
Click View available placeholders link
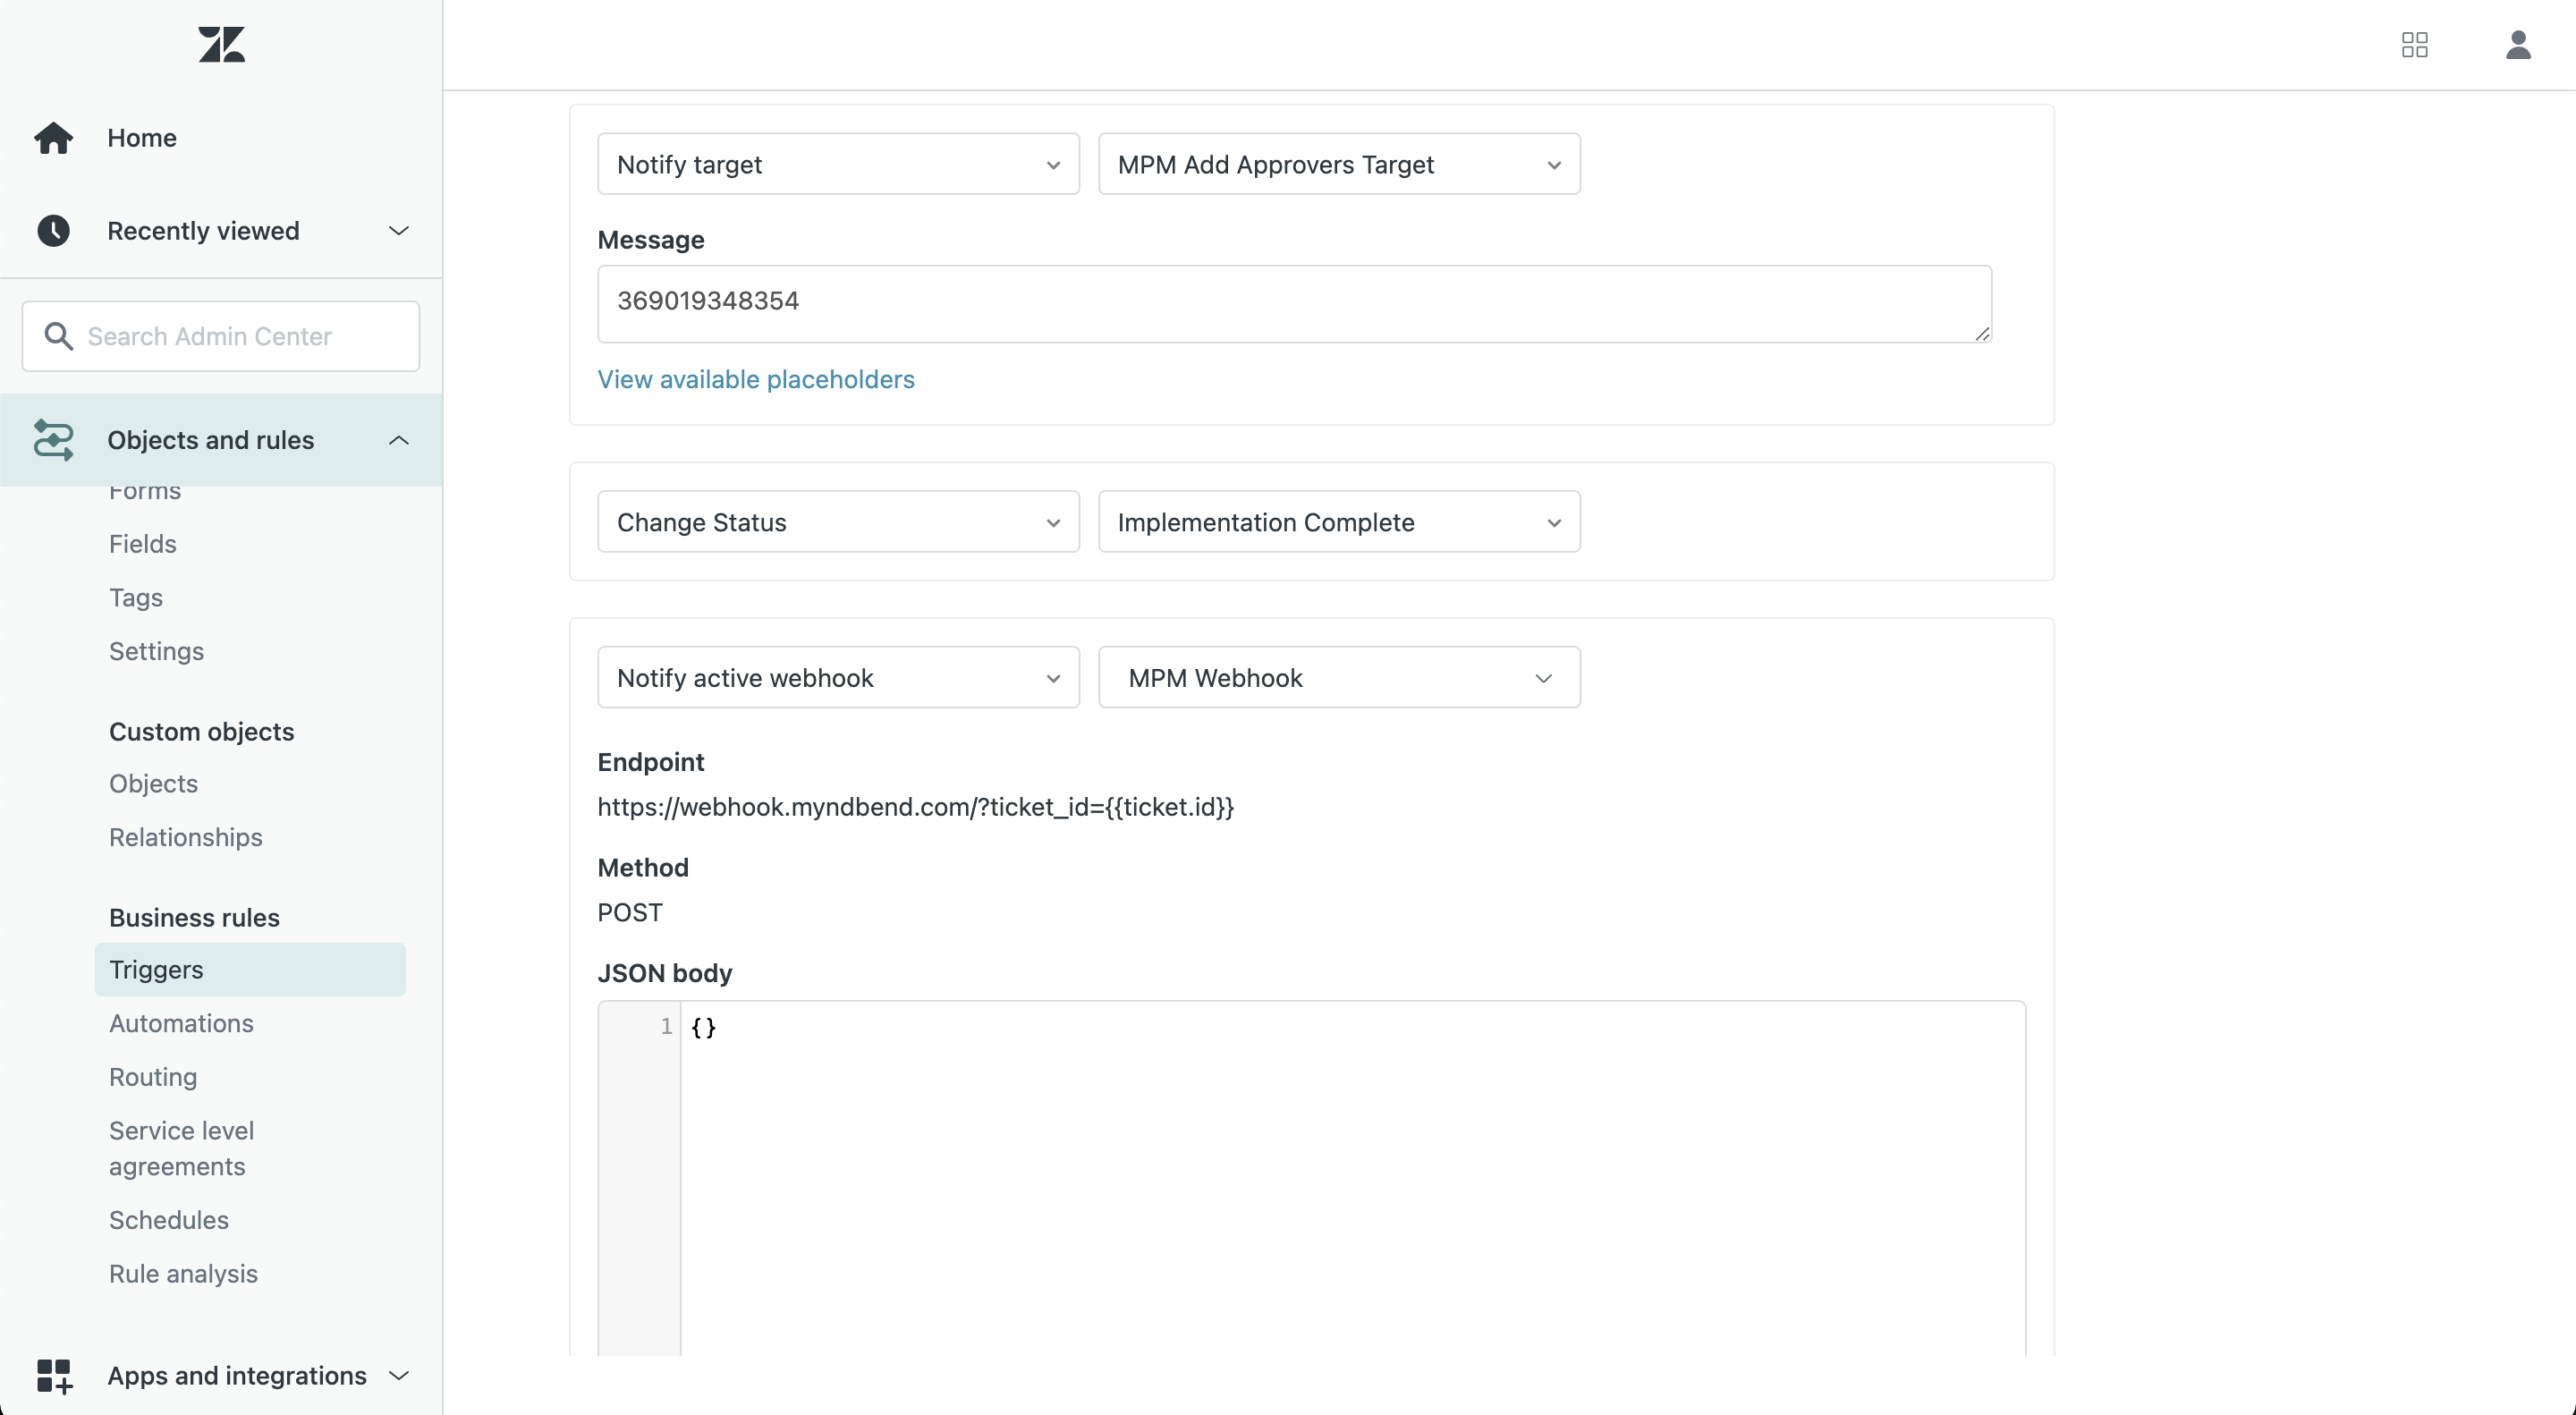click(x=755, y=380)
